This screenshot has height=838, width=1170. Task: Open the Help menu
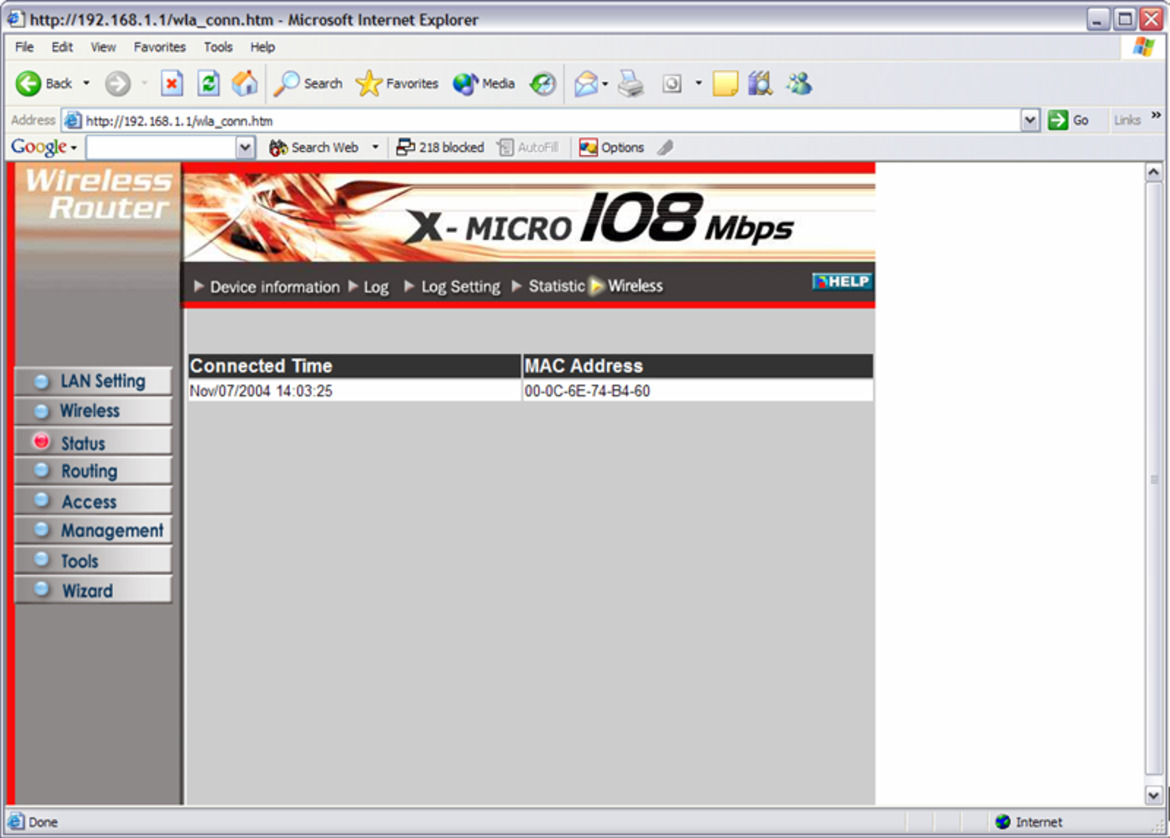coord(263,47)
